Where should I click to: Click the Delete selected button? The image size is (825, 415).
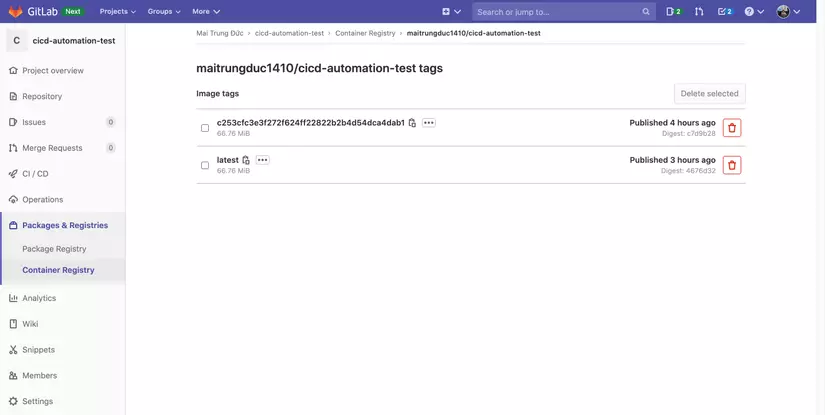(710, 94)
